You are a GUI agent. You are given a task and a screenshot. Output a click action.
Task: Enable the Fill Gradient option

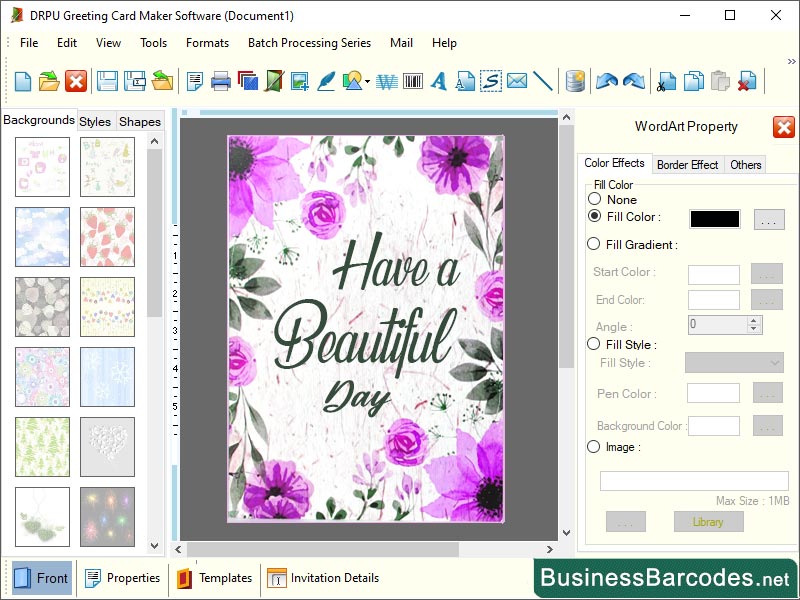[x=597, y=244]
